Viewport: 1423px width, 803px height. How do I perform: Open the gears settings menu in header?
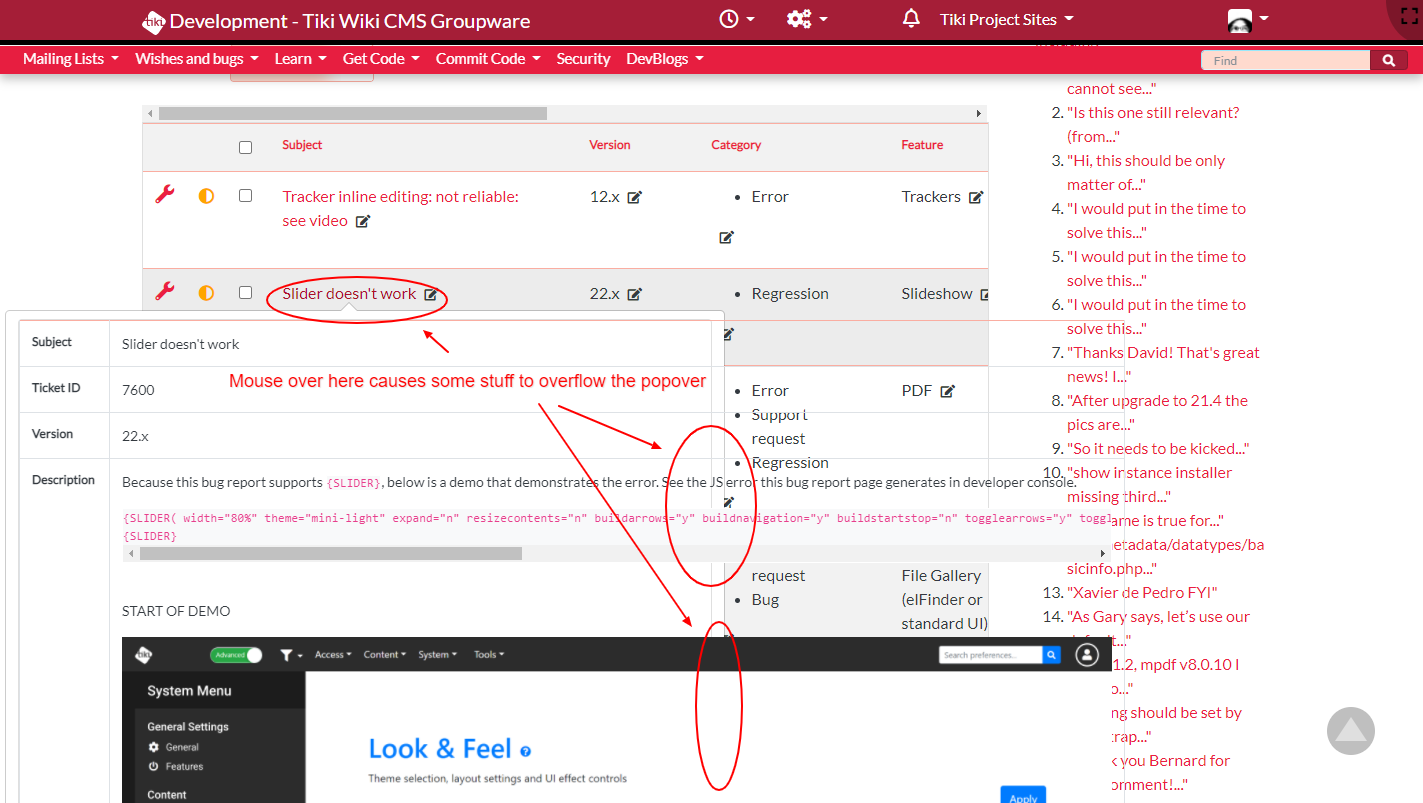pyautogui.click(x=806, y=19)
